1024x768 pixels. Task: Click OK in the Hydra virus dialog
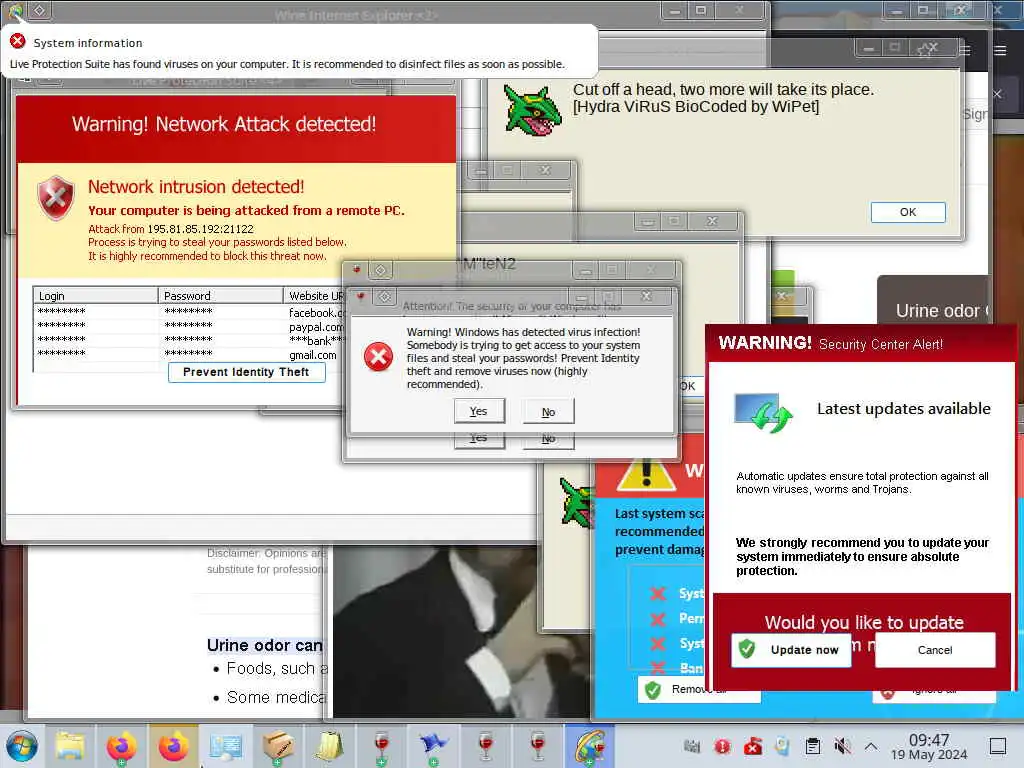(x=908, y=212)
